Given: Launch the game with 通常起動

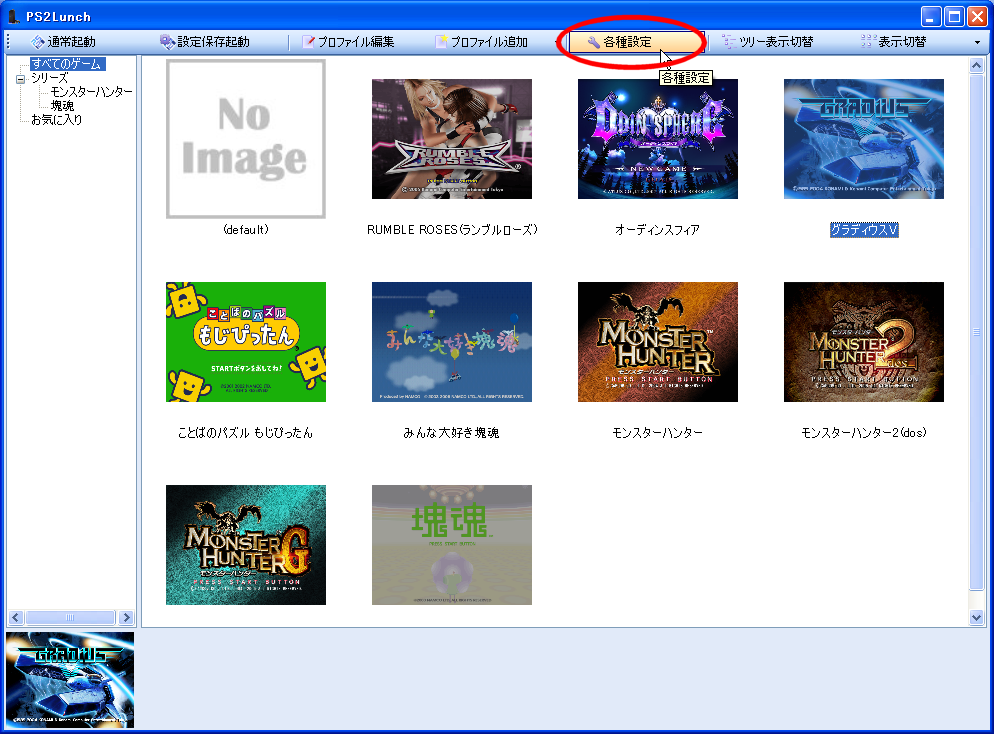Looking at the screenshot, I should coord(63,42).
